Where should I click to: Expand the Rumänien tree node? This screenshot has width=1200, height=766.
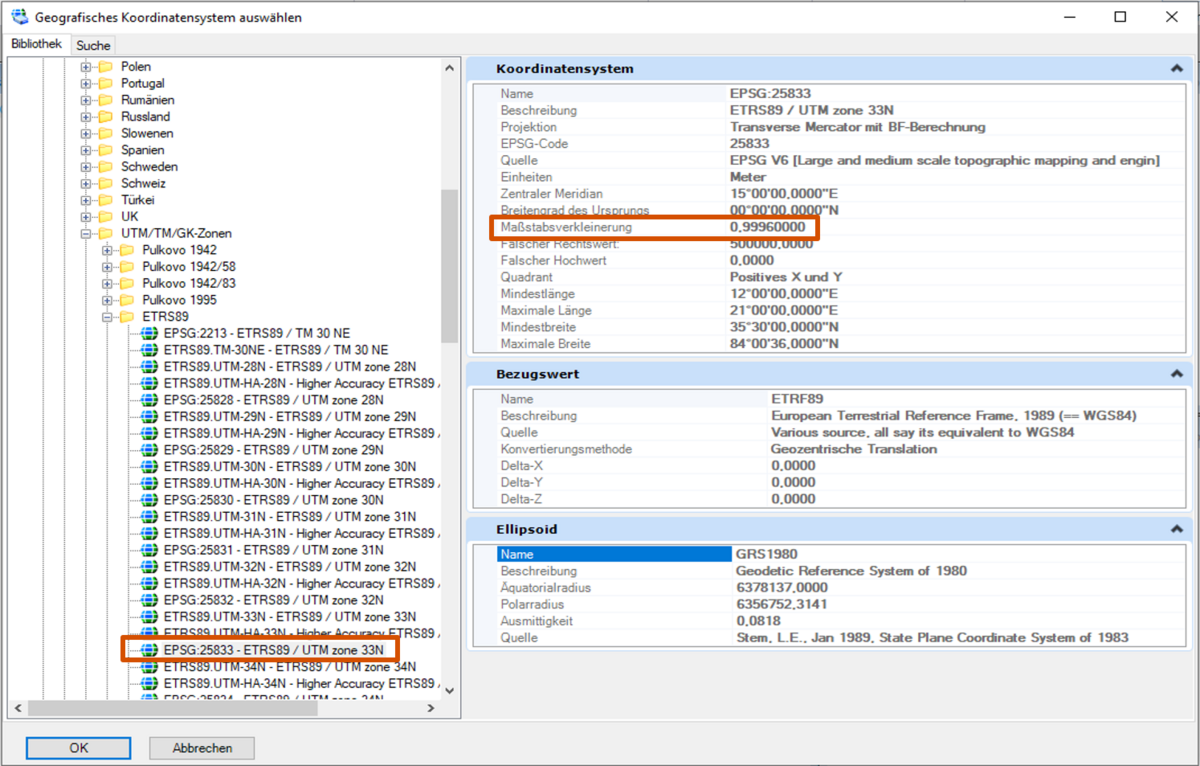pyautogui.click(x=86, y=100)
